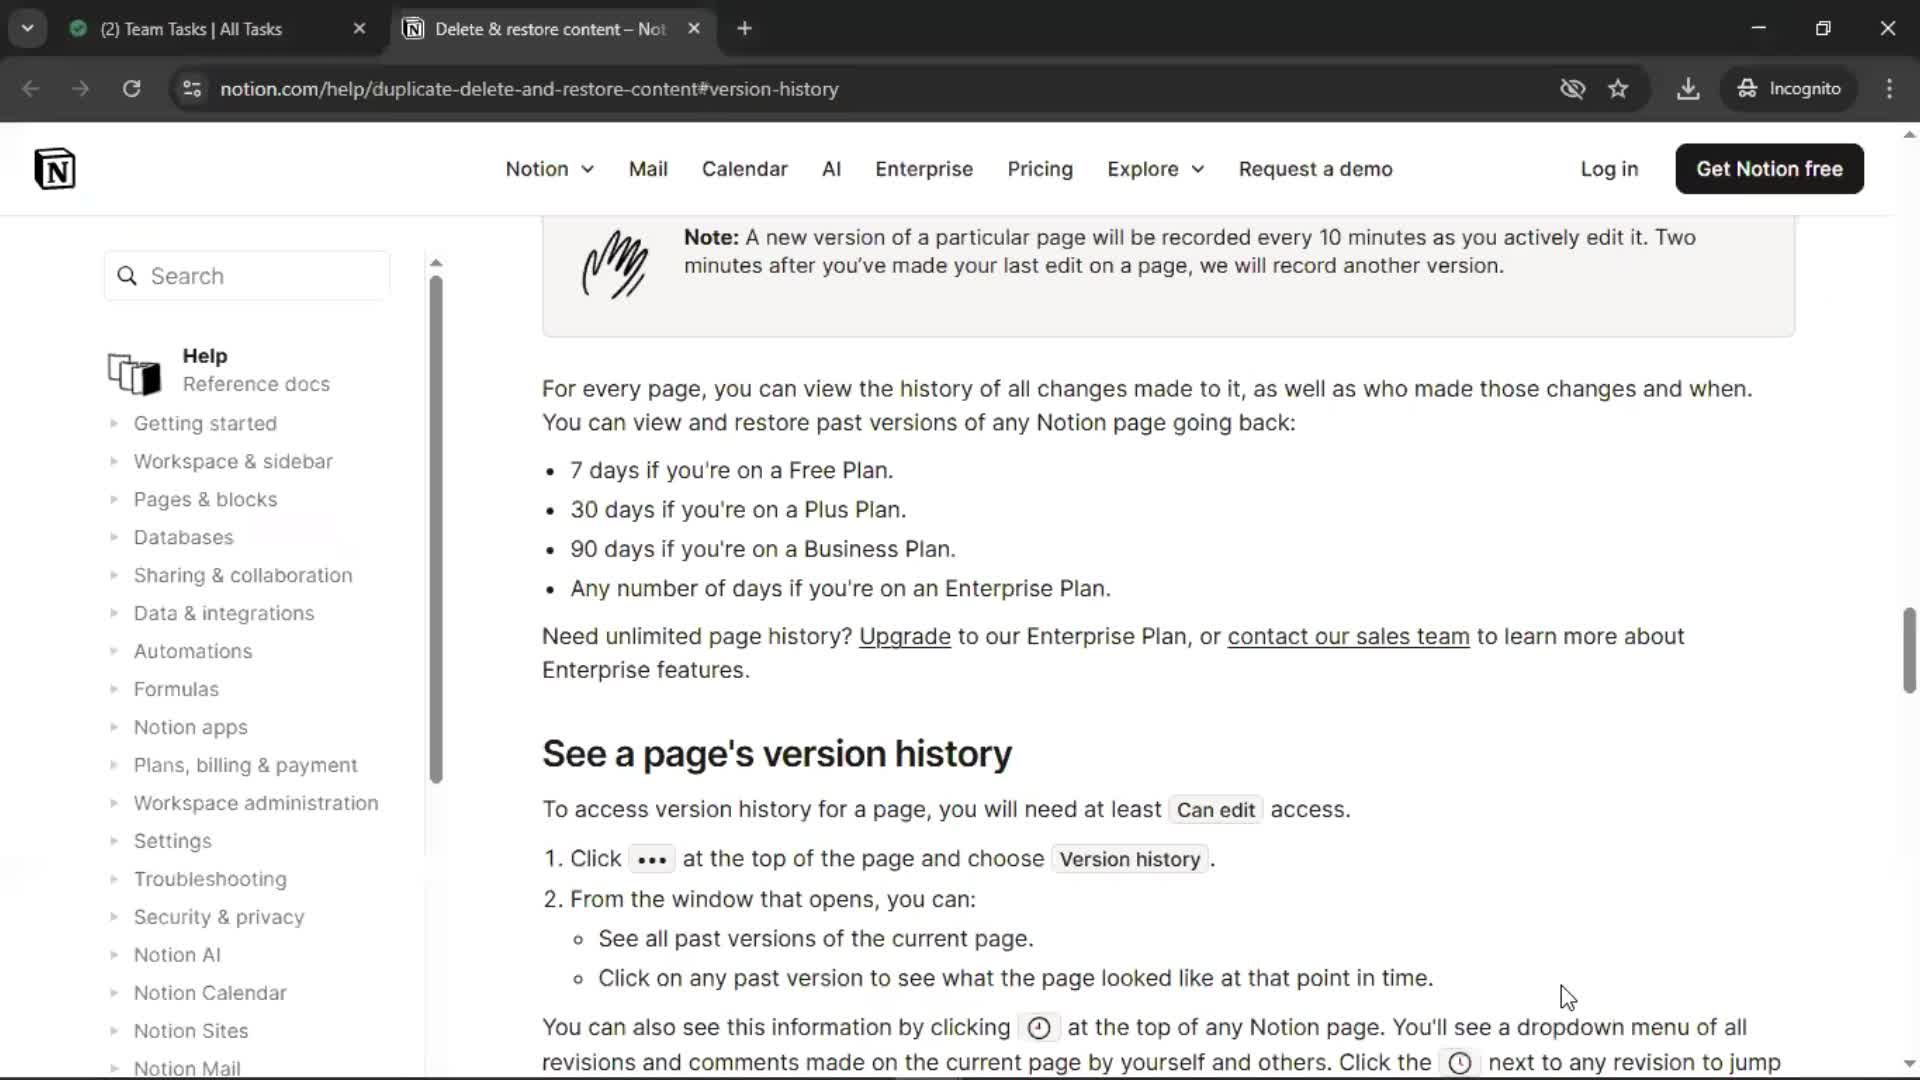
Task: Click 'Can edit' inline label
Action: (1215, 811)
